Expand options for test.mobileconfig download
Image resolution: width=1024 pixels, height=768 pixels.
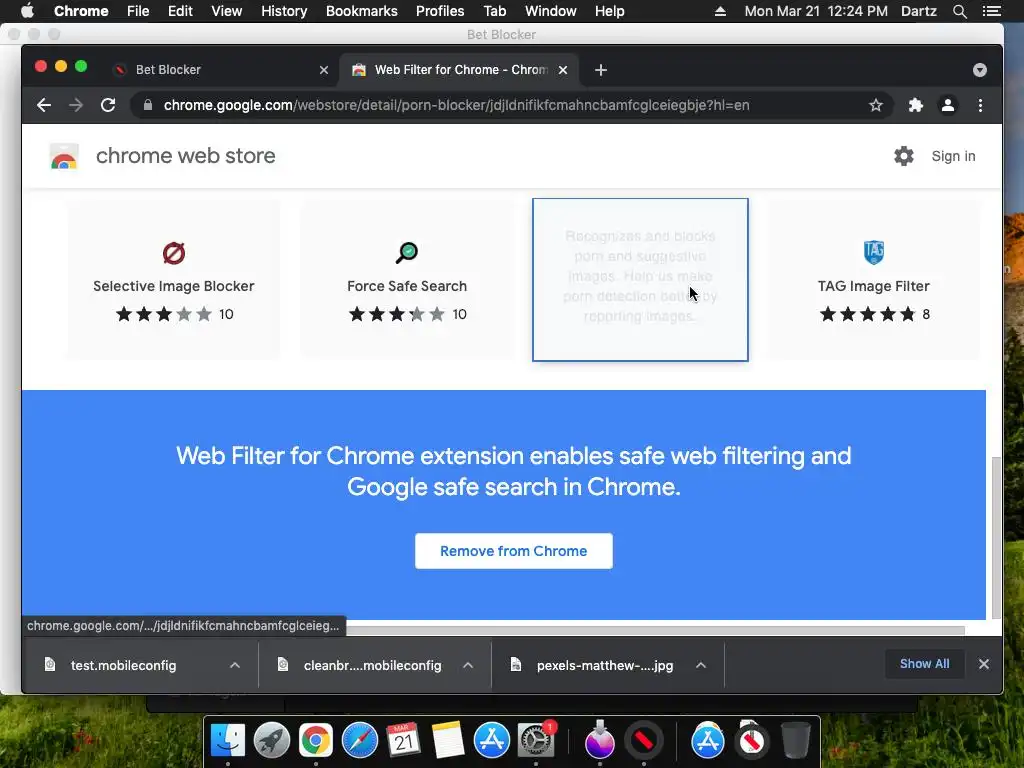235,665
